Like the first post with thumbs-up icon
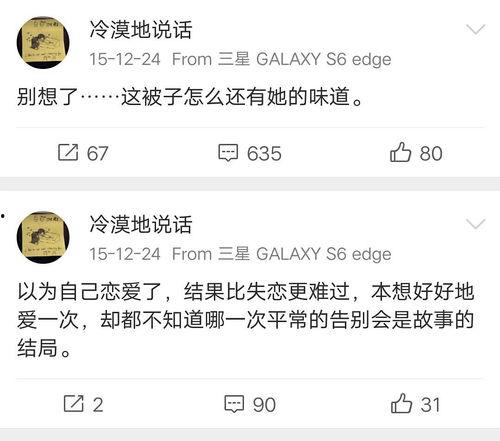The width and height of the screenshot is (500, 441). 400,152
